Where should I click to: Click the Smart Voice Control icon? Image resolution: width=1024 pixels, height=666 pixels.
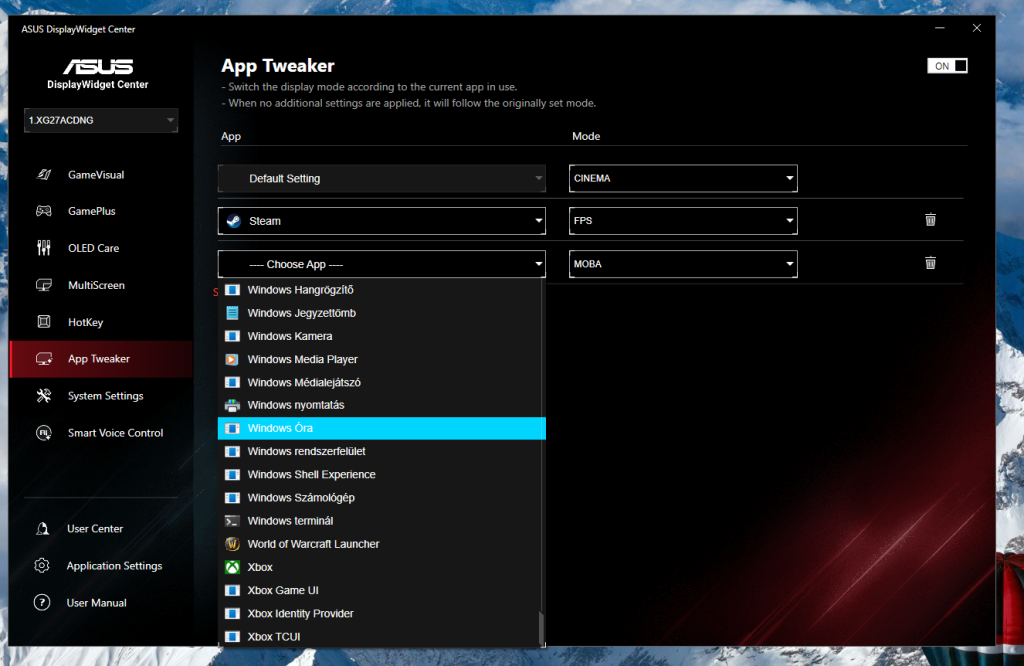[43, 433]
